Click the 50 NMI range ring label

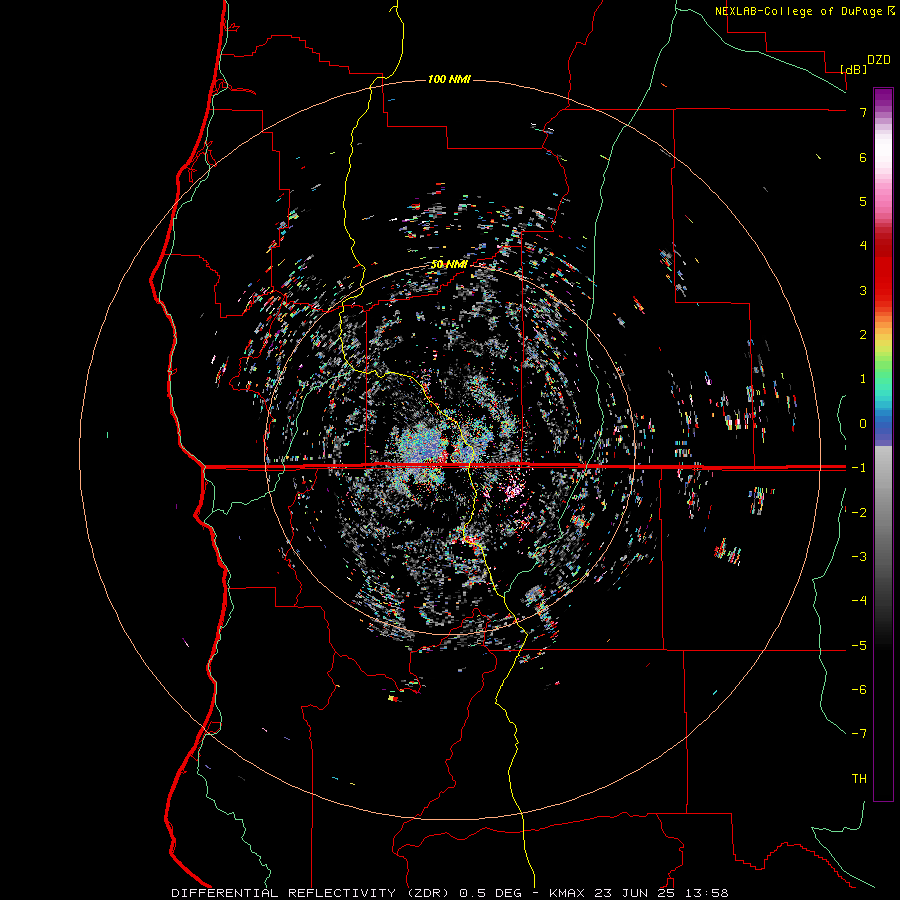[449, 264]
